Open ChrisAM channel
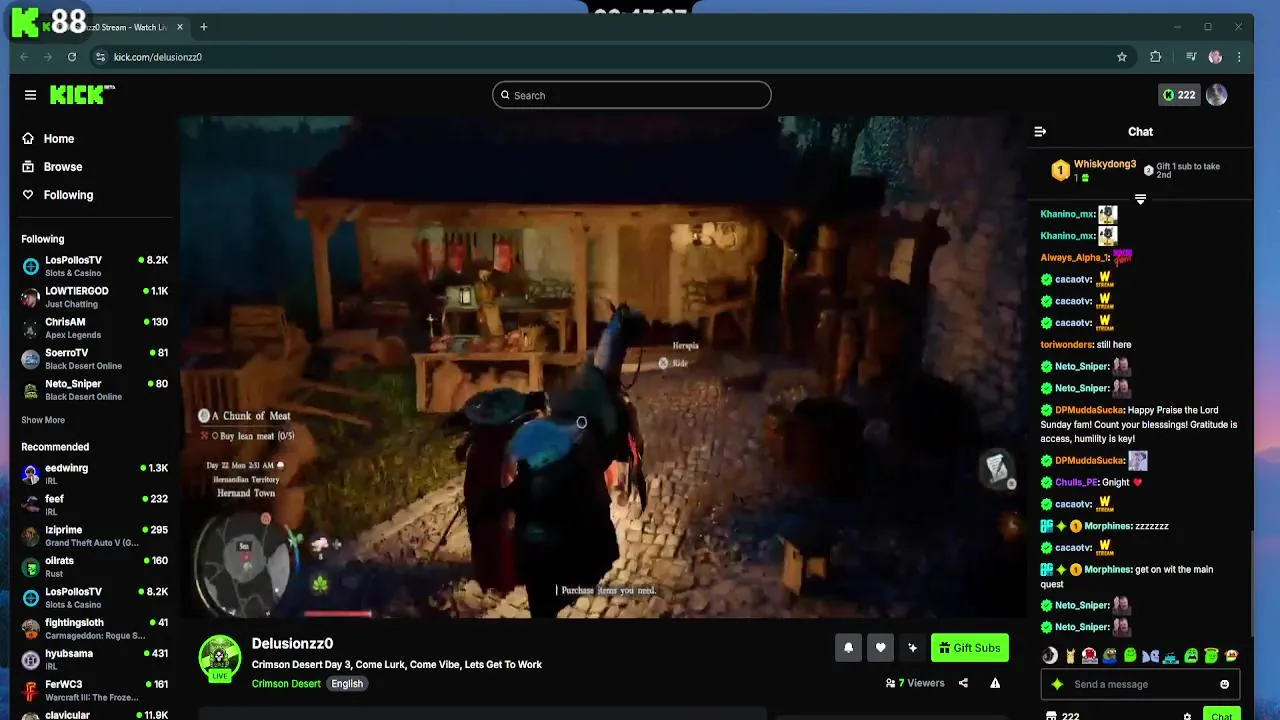 (x=94, y=328)
